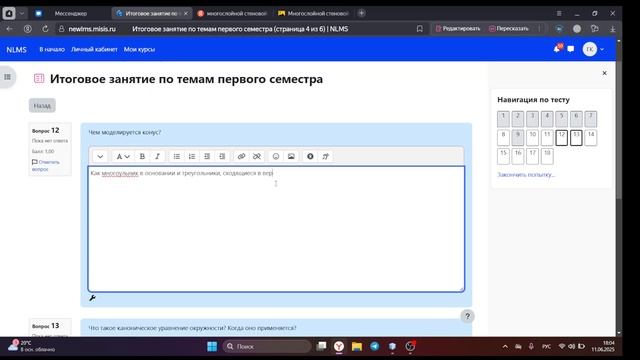Click the indent toolbar icon
This screenshot has height=360, width=640.
point(222,156)
